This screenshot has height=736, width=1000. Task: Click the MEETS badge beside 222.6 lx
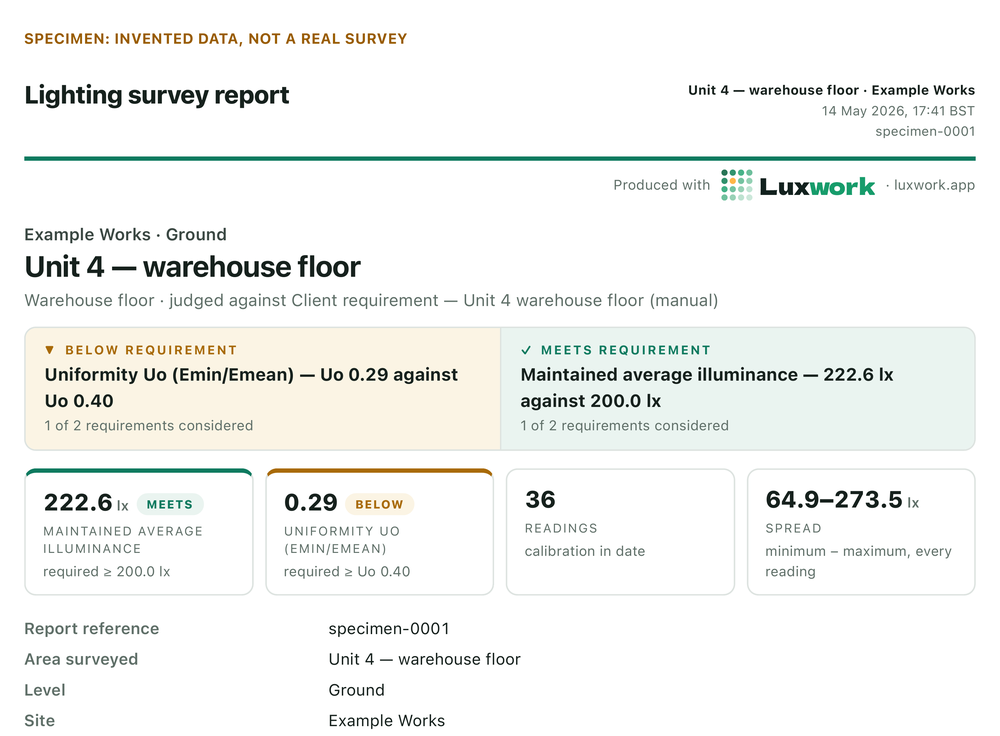(x=170, y=504)
